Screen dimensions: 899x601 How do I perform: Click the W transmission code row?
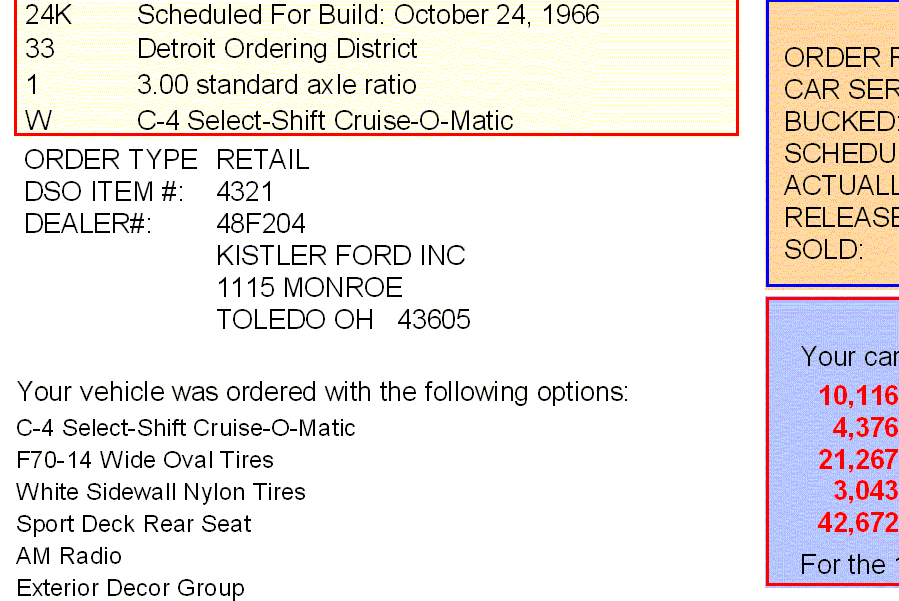pyautogui.click(x=376, y=120)
